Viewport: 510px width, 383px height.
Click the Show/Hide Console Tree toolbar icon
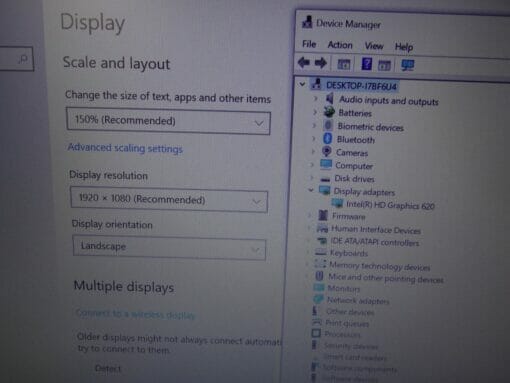344,64
